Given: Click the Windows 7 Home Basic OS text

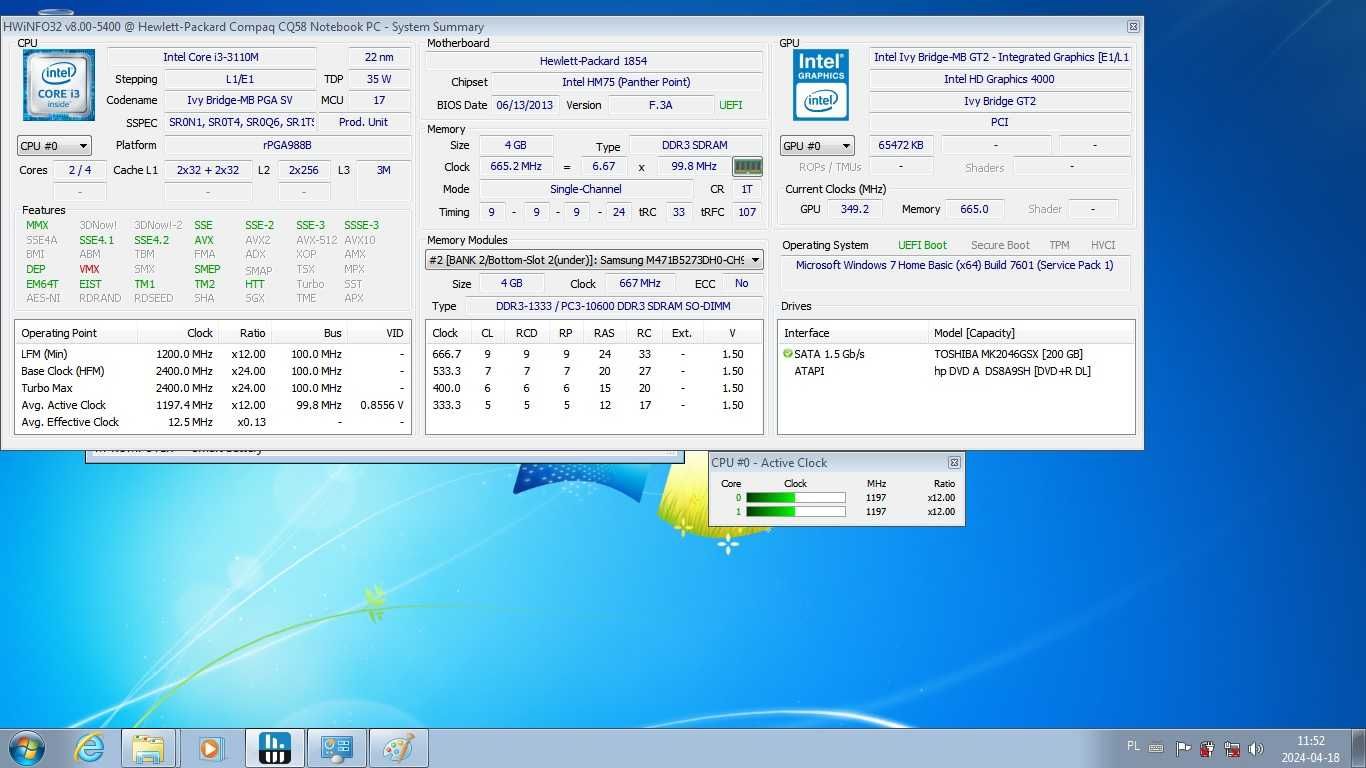Looking at the screenshot, I should pos(954,265).
